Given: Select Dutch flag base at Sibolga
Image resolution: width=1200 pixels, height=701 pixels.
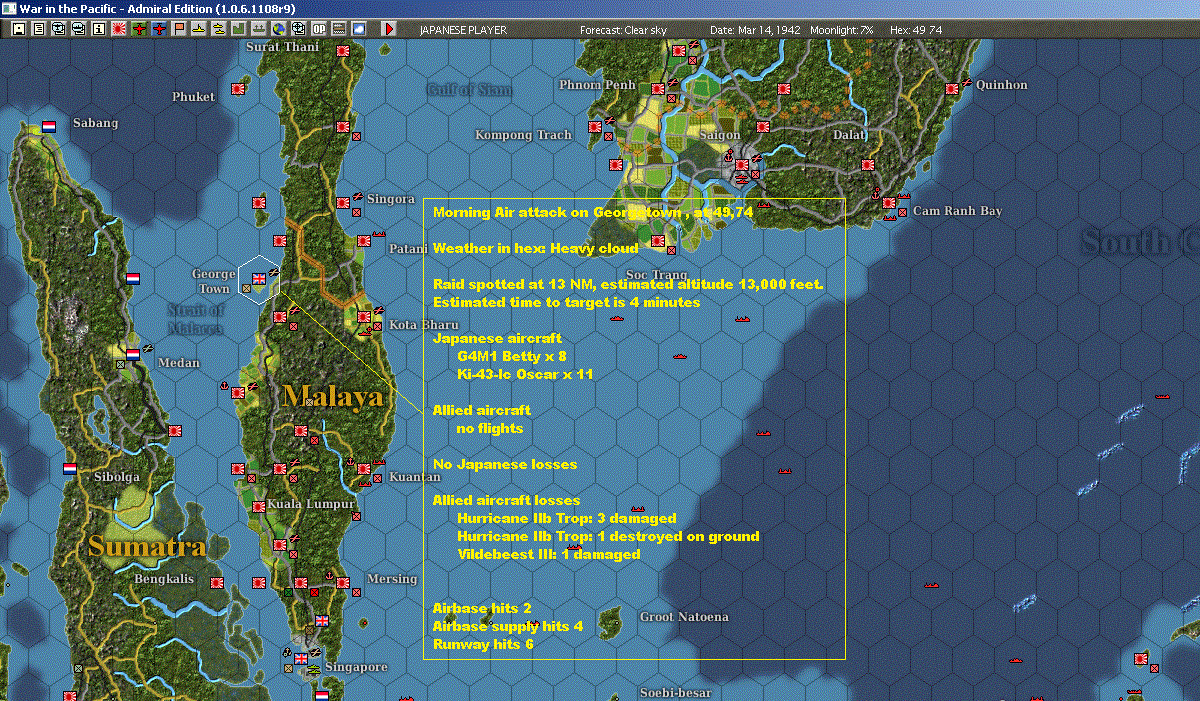Looking at the screenshot, I should (x=70, y=467).
